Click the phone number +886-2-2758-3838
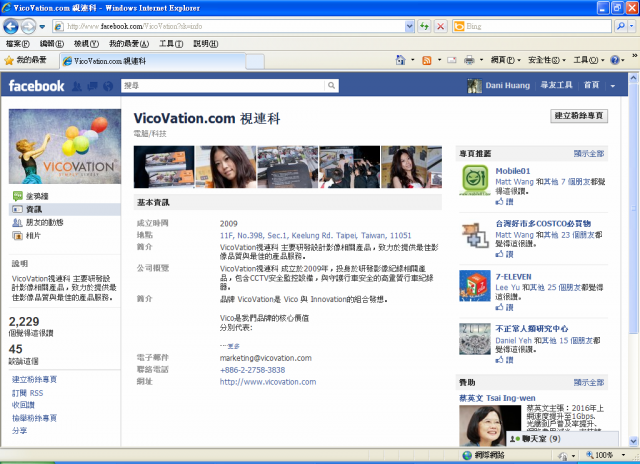Viewport: 640px width, 464px height. pos(252,370)
